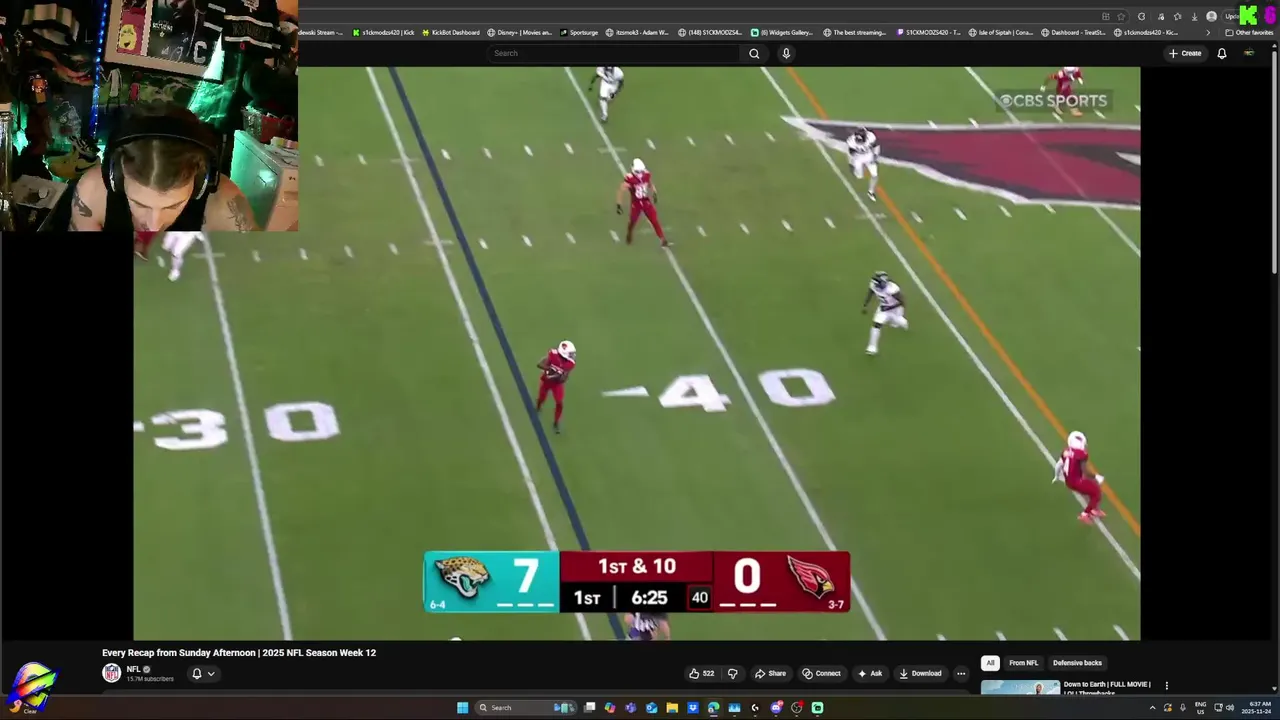Image resolution: width=1280 pixels, height=720 pixels.
Task: Click the Connect button under the video
Action: (821, 673)
